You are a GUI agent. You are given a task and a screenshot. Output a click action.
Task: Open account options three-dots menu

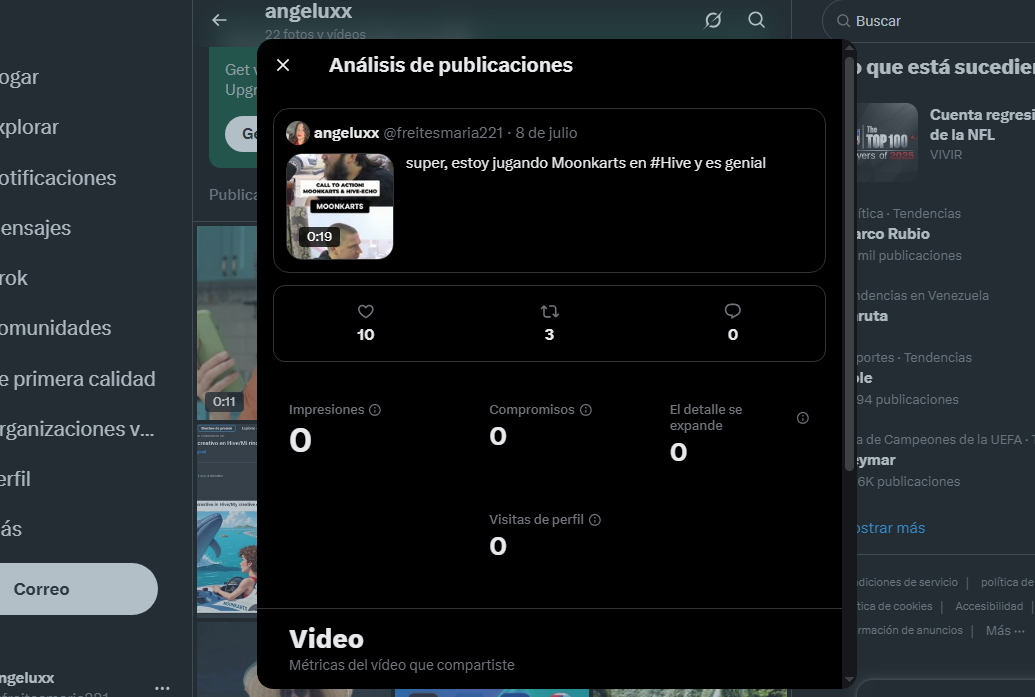coord(162,687)
